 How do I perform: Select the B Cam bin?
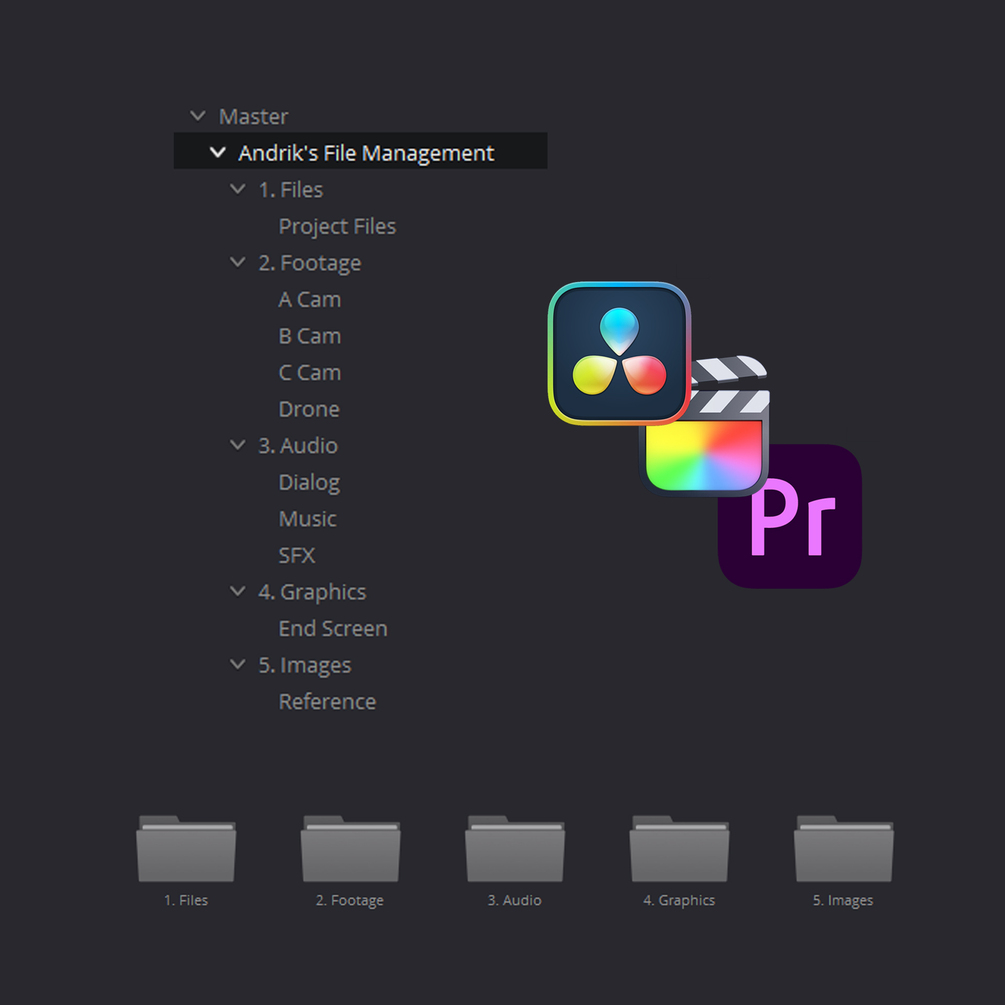pyautogui.click(x=310, y=336)
